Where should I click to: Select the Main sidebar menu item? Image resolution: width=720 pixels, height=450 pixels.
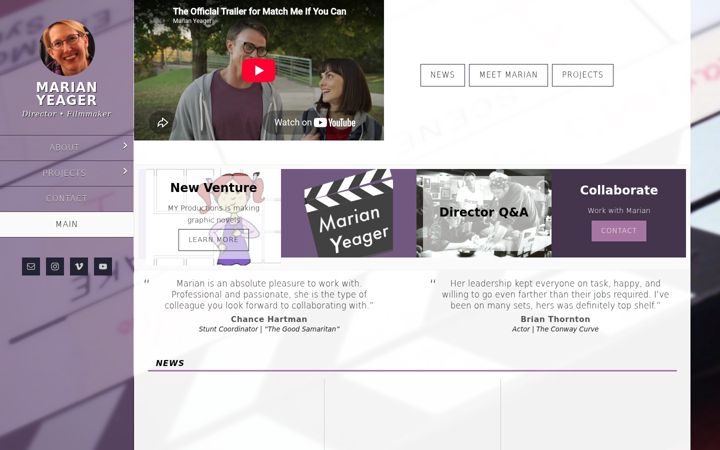[67, 224]
